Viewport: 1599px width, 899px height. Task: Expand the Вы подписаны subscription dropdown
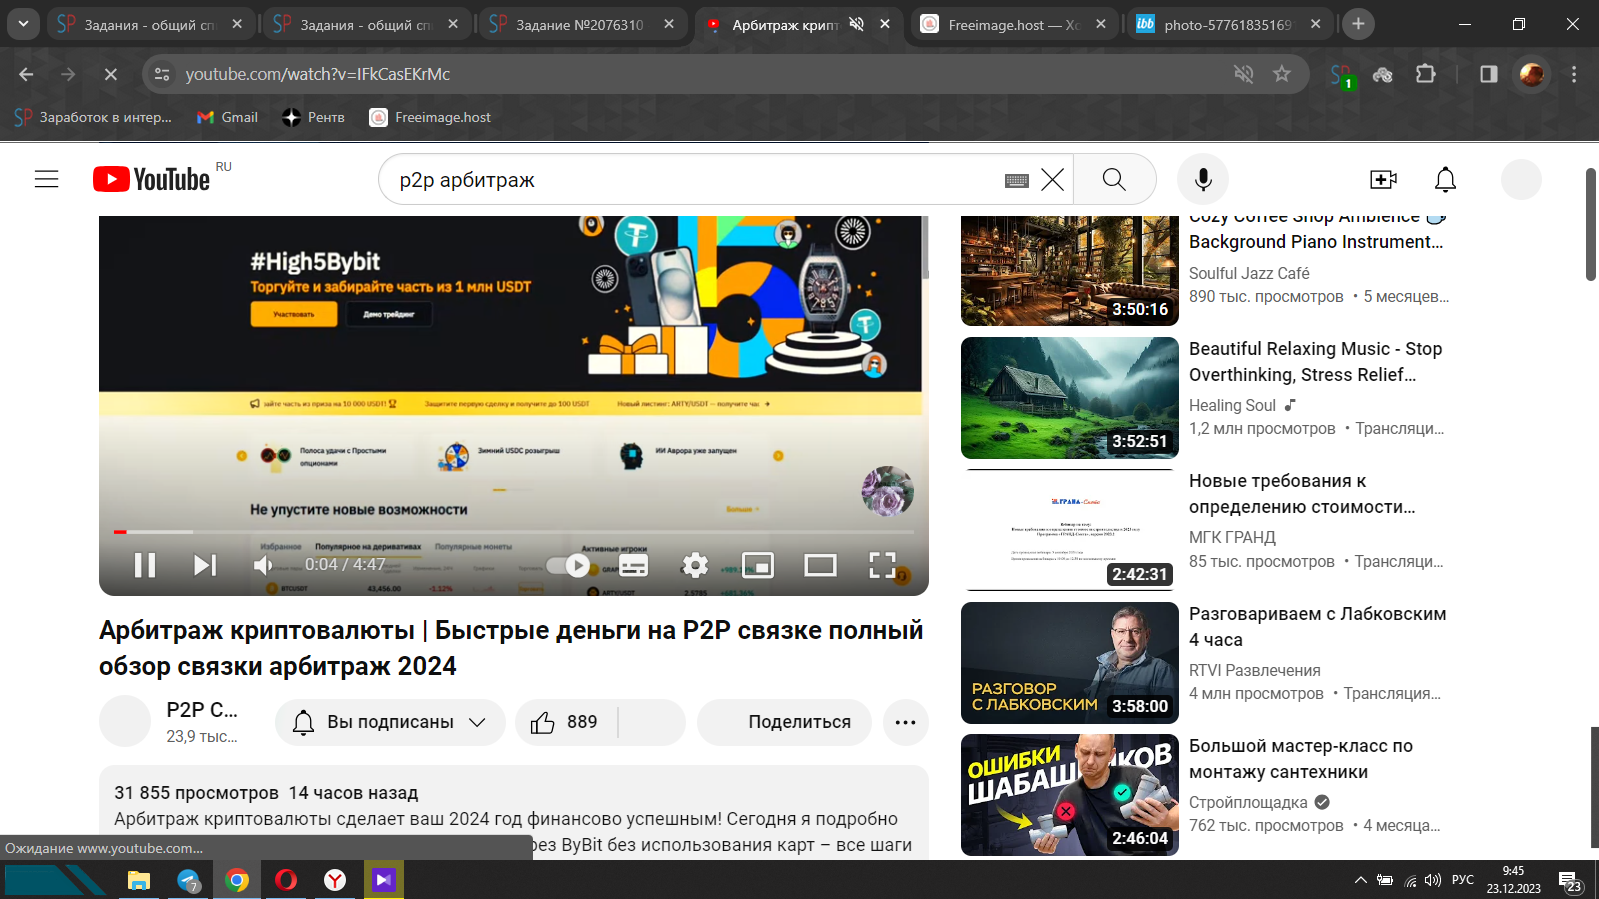[390, 722]
